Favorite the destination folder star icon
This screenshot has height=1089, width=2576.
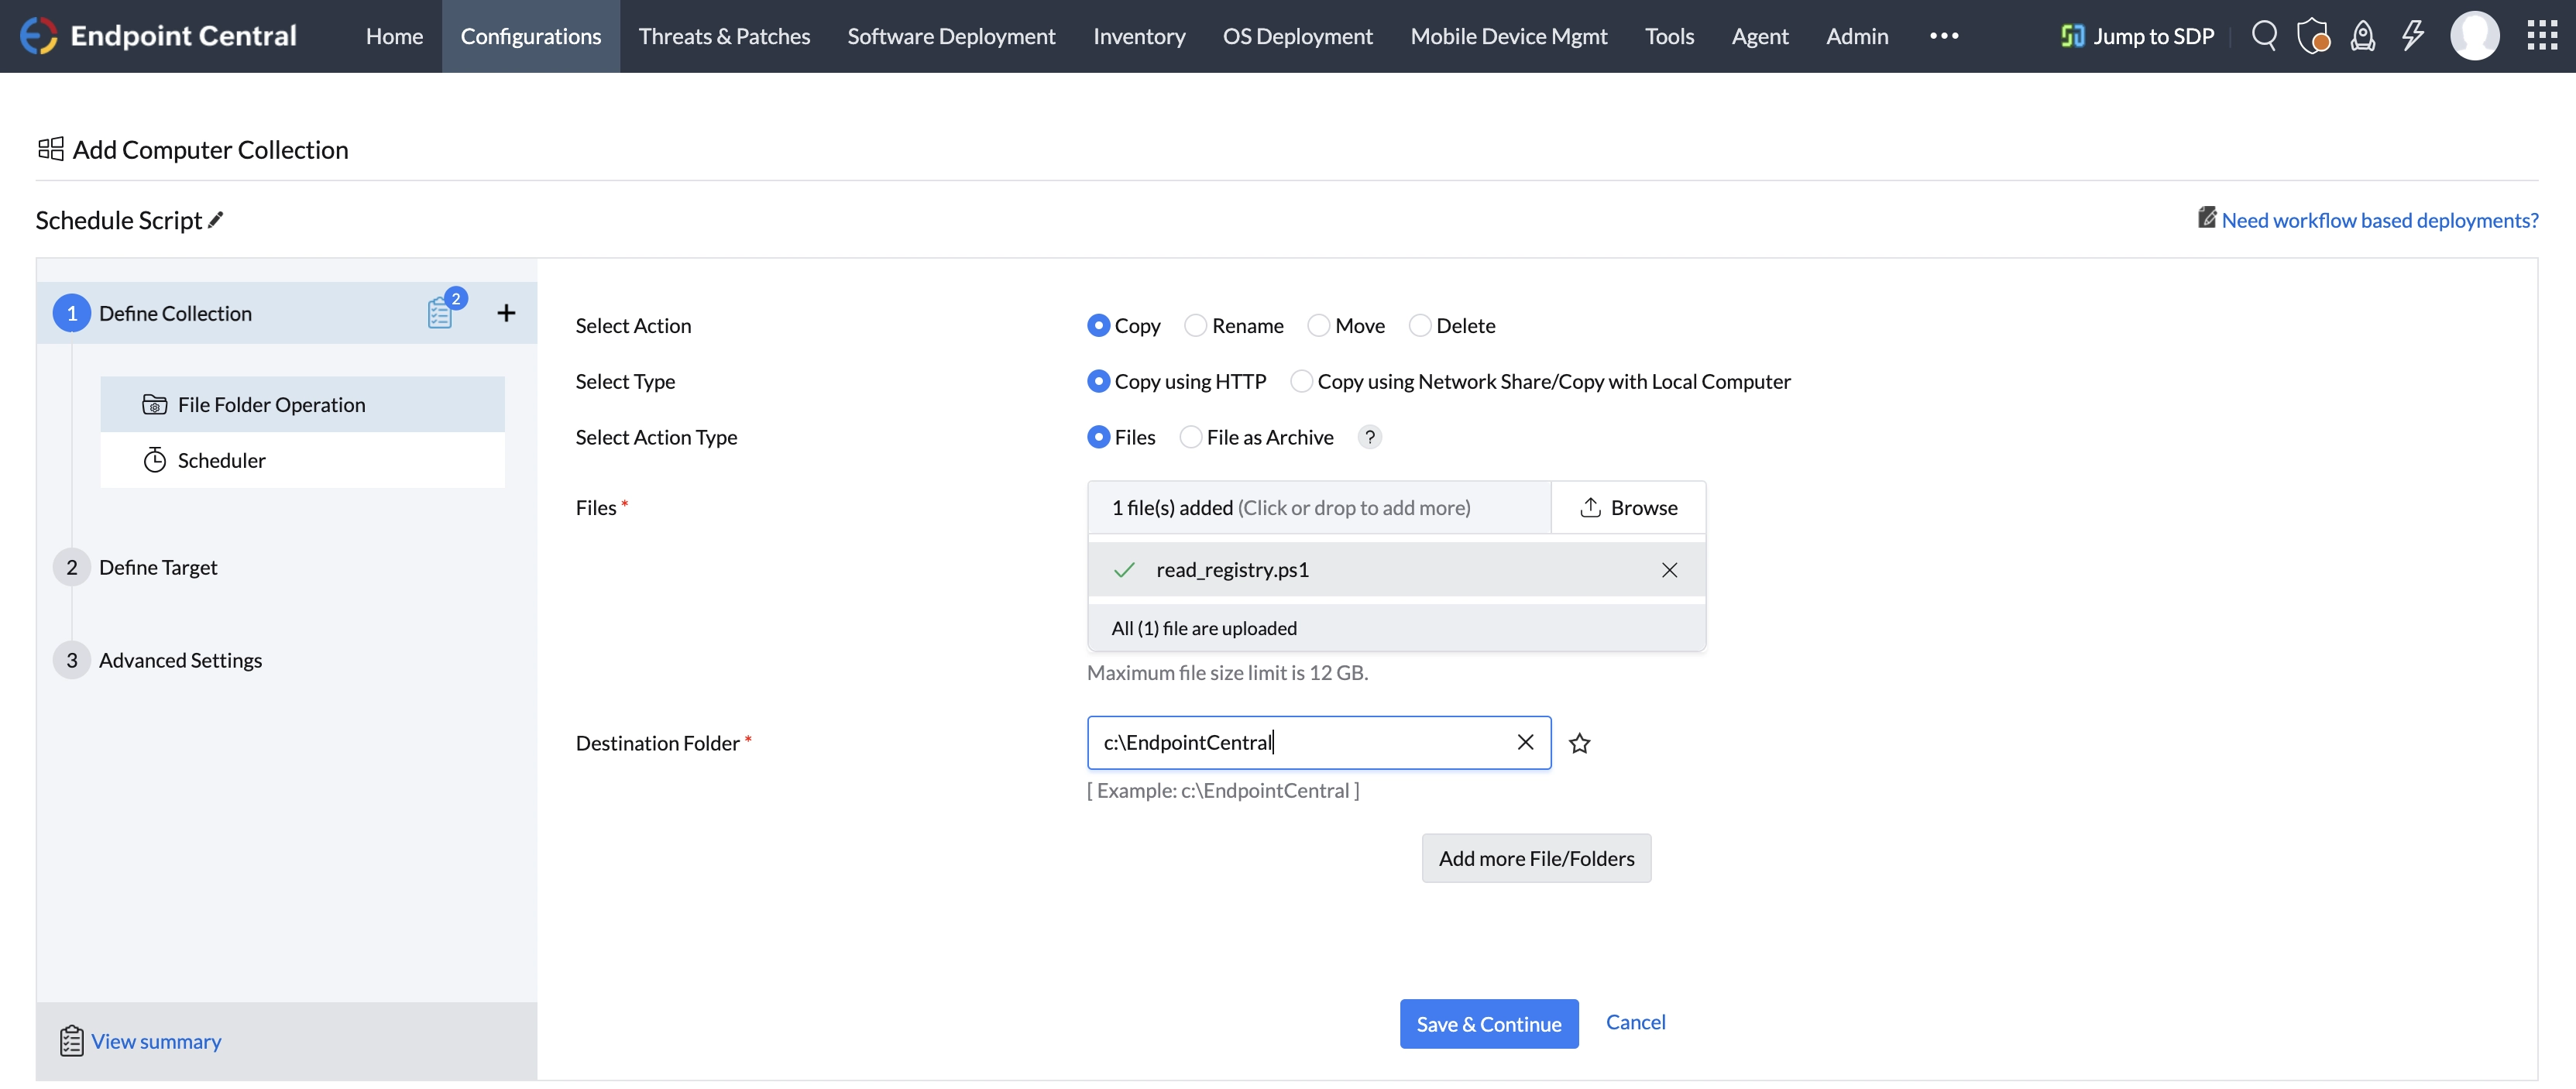point(1579,743)
